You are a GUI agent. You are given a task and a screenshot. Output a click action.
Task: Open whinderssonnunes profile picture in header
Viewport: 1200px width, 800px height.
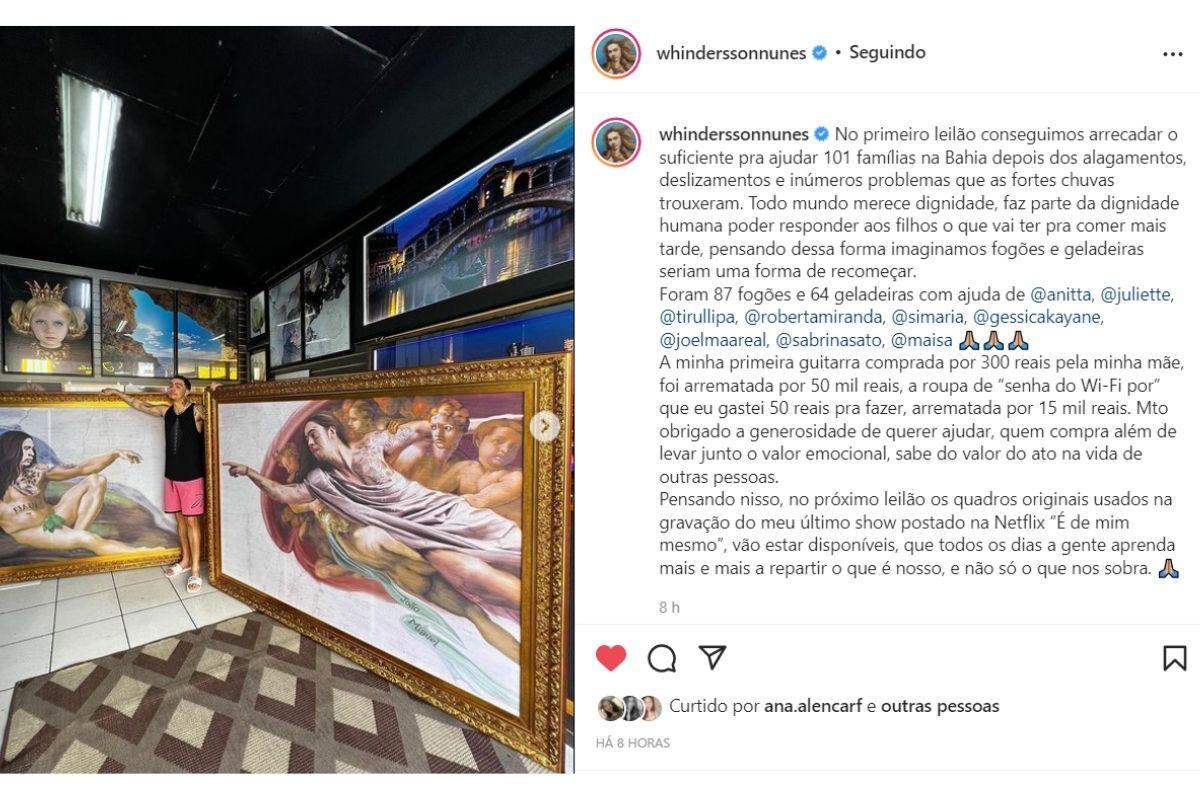[616, 54]
